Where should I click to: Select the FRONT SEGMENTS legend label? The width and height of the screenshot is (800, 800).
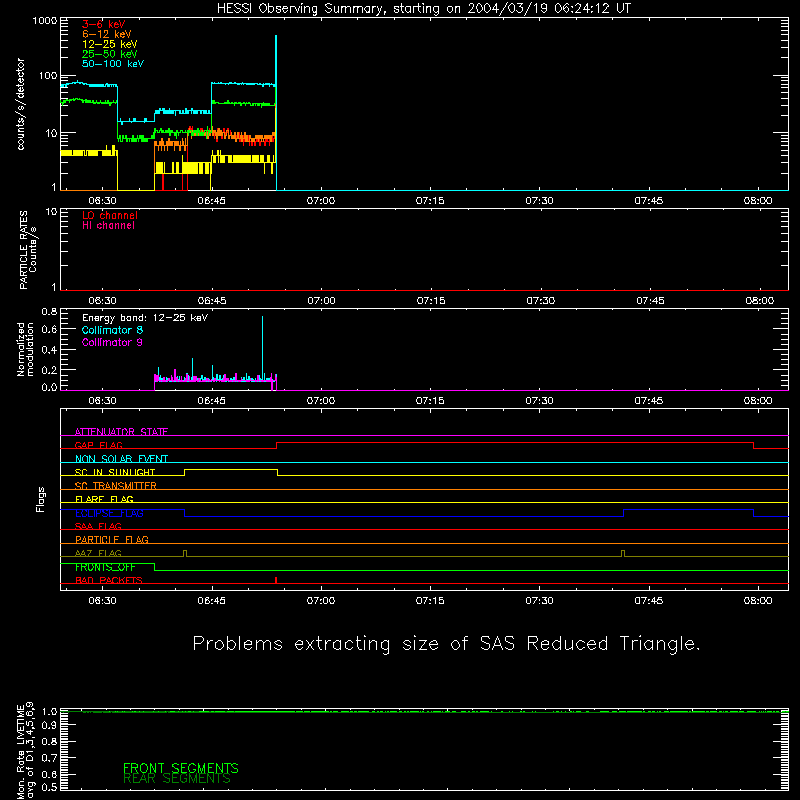coord(181,768)
